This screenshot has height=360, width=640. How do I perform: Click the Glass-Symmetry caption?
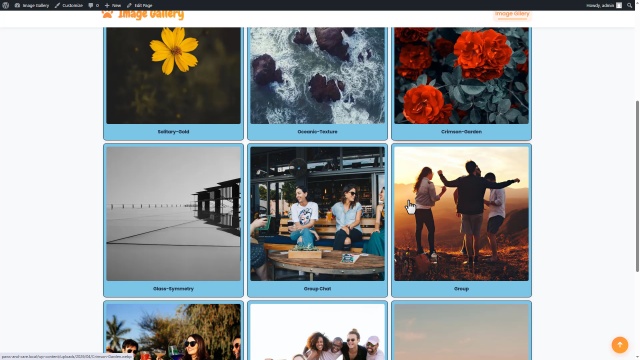click(173, 289)
